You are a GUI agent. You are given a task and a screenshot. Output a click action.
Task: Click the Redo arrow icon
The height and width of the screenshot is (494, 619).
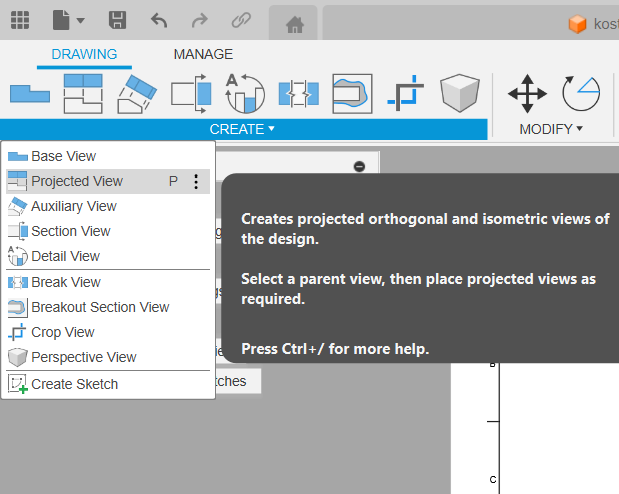[x=199, y=20]
